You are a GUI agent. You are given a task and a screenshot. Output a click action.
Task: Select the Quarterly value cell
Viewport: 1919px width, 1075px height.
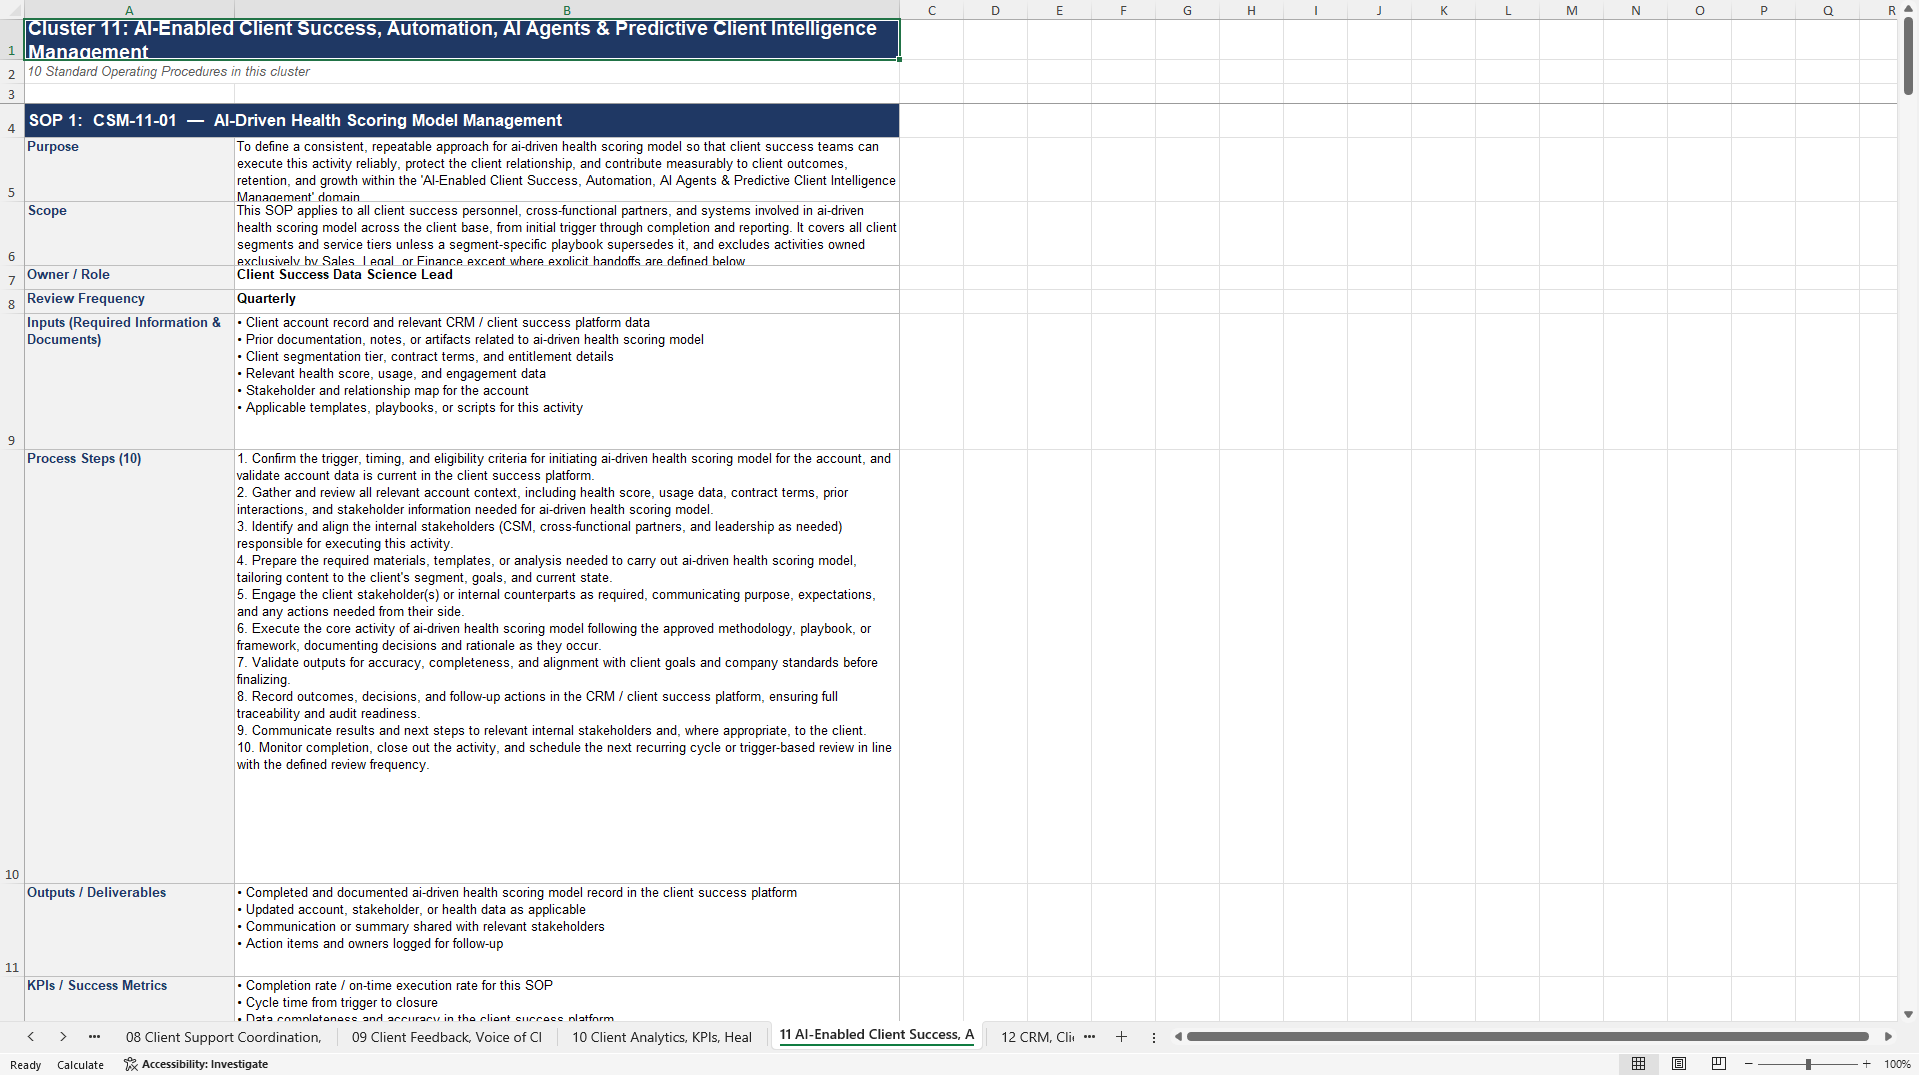pyautogui.click(x=566, y=302)
